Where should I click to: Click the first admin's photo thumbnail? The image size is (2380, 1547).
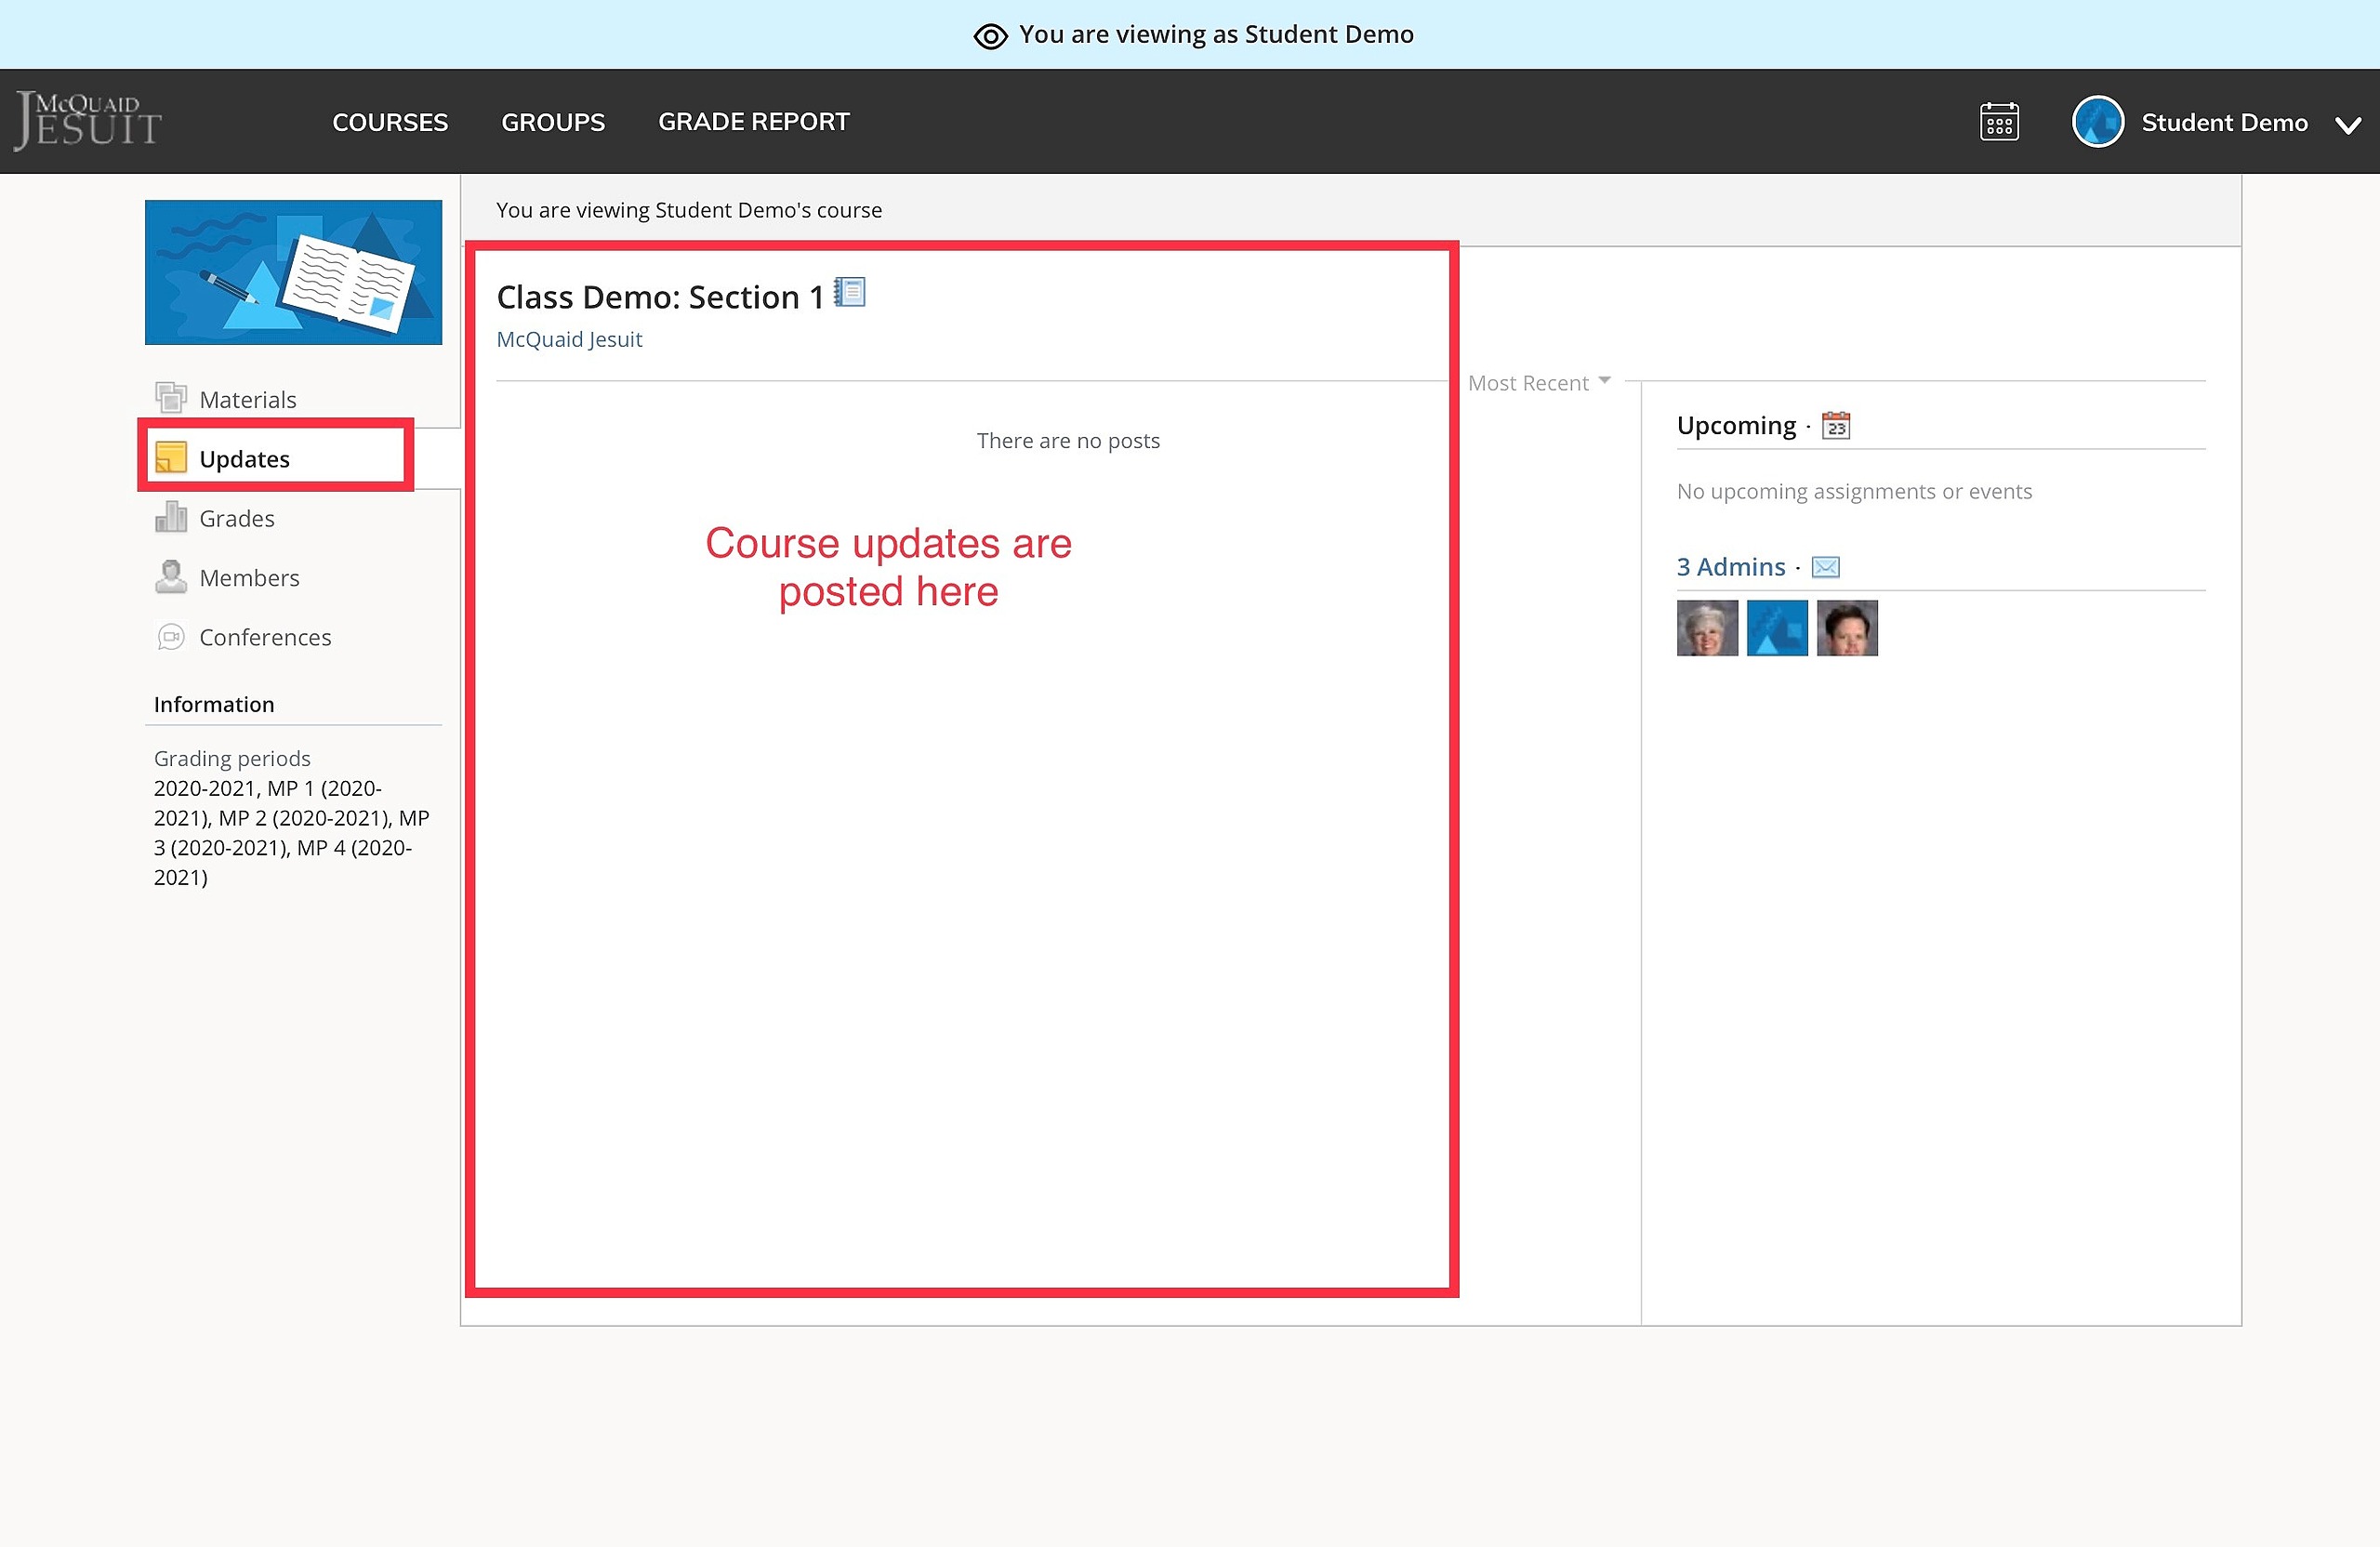1707,628
